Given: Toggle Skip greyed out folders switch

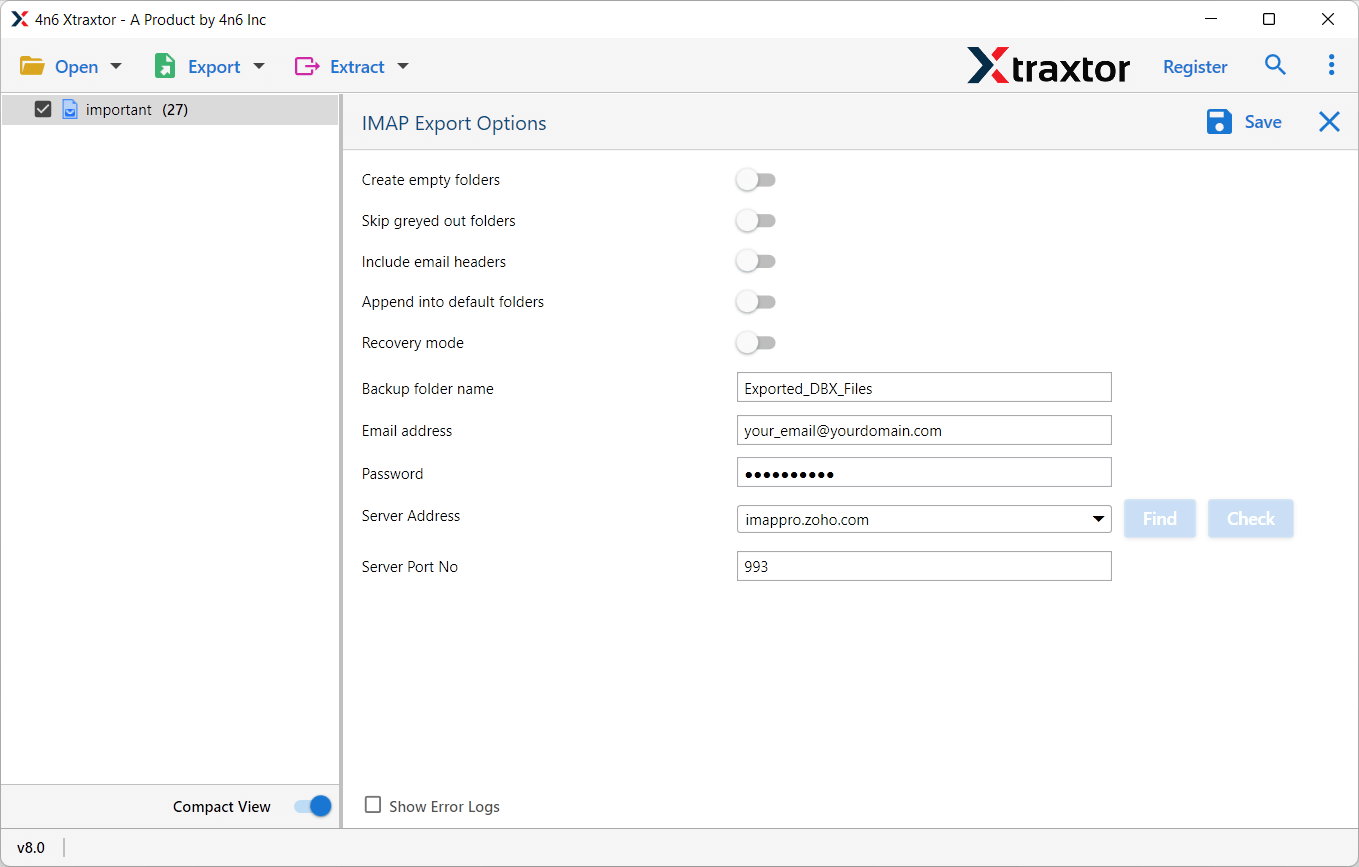Looking at the screenshot, I should 756,220.
